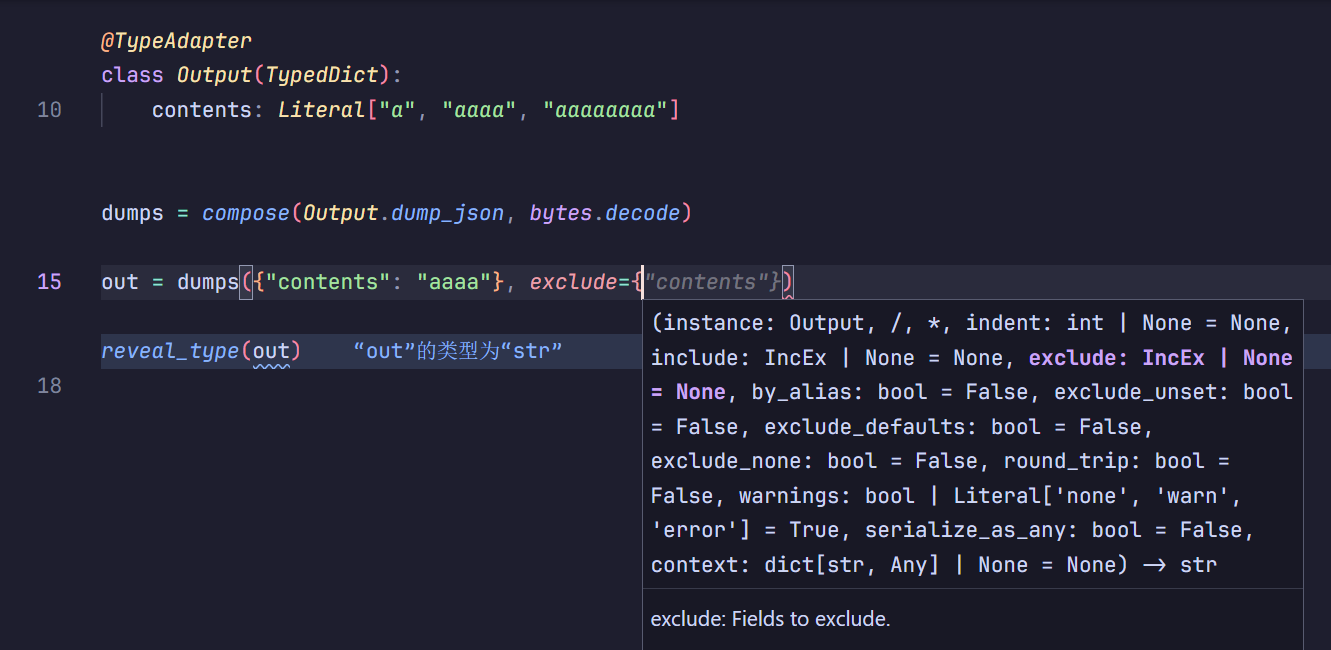The image size is (1331, 650).
Task: Click reveal_type function call
Action: click(170, 351)
